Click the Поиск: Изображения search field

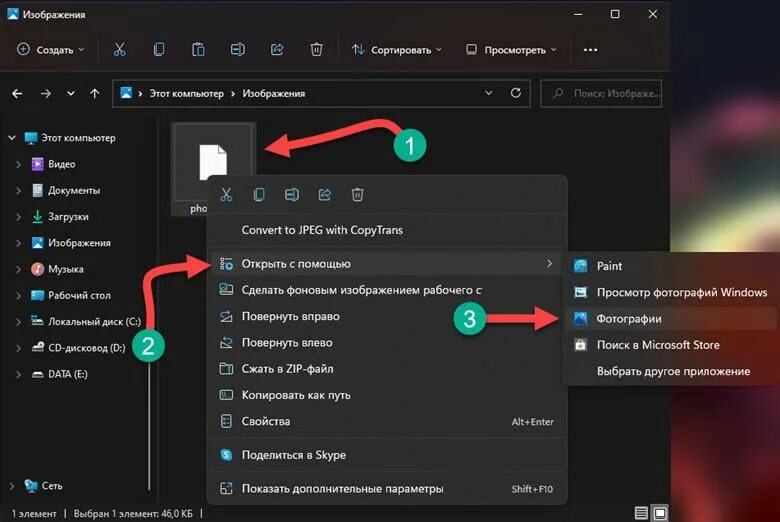tap(601, 93)
